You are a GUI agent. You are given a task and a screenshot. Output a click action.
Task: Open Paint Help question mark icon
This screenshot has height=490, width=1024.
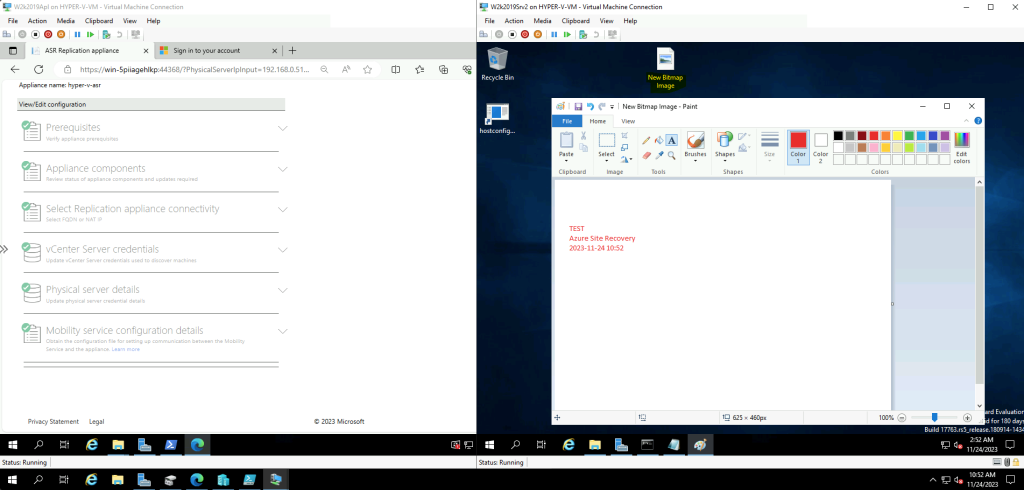click(978, 121)
